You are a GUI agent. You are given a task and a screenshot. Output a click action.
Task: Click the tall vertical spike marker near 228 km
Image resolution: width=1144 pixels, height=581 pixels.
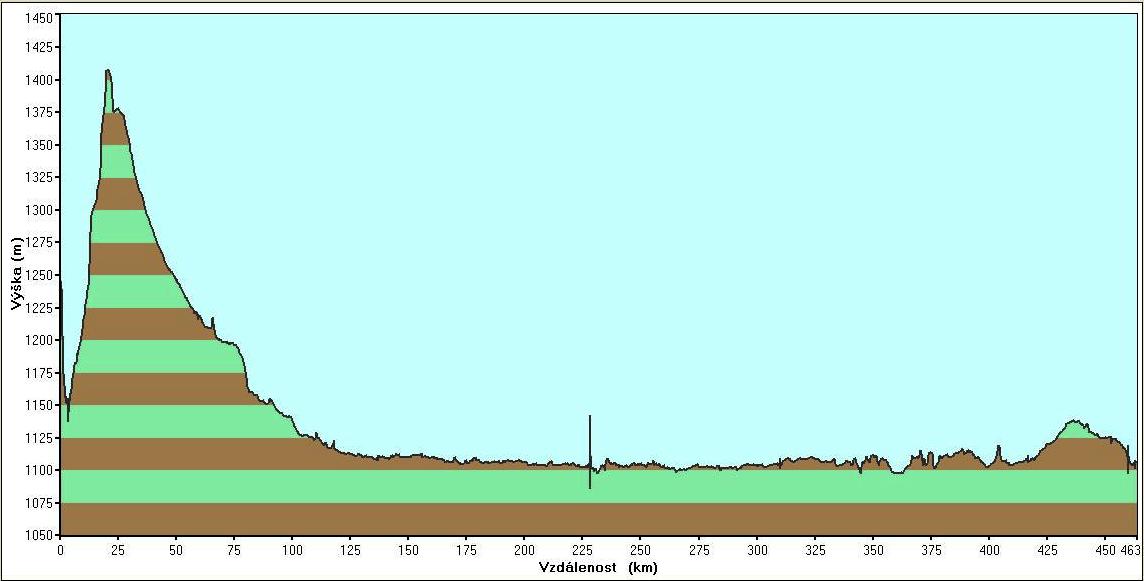coord(590,451)
